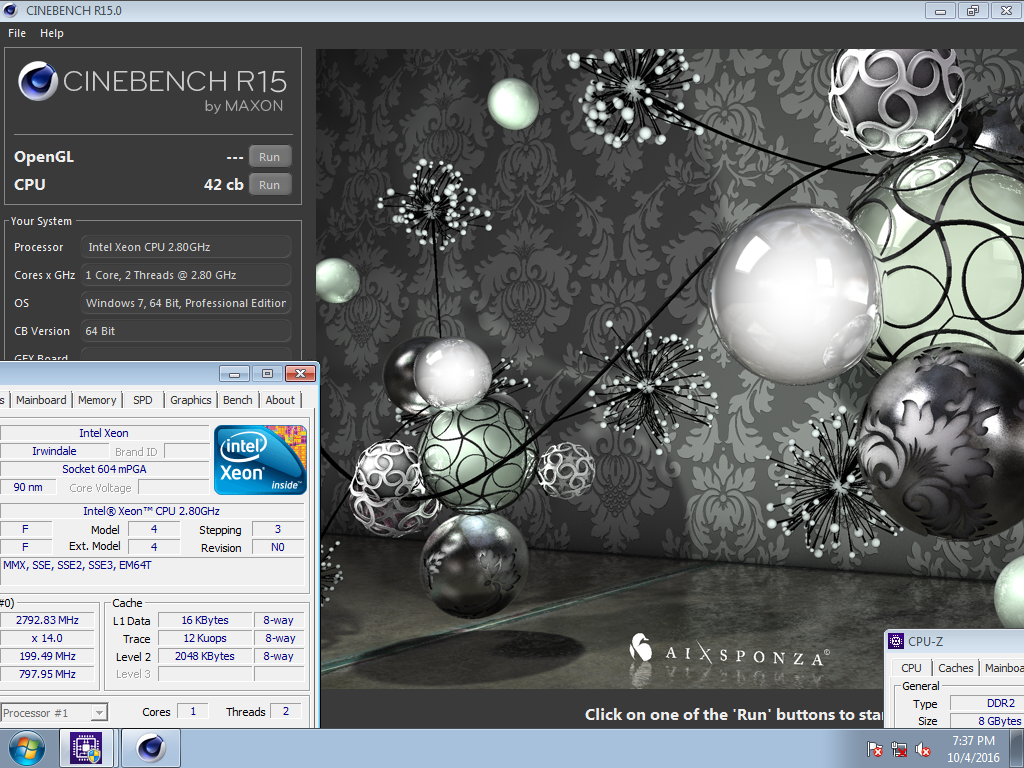Click the x 14.0 multiplier value
Image resolution: width=1024 pixels, height=768 pixels.
(x=48, y=638)
